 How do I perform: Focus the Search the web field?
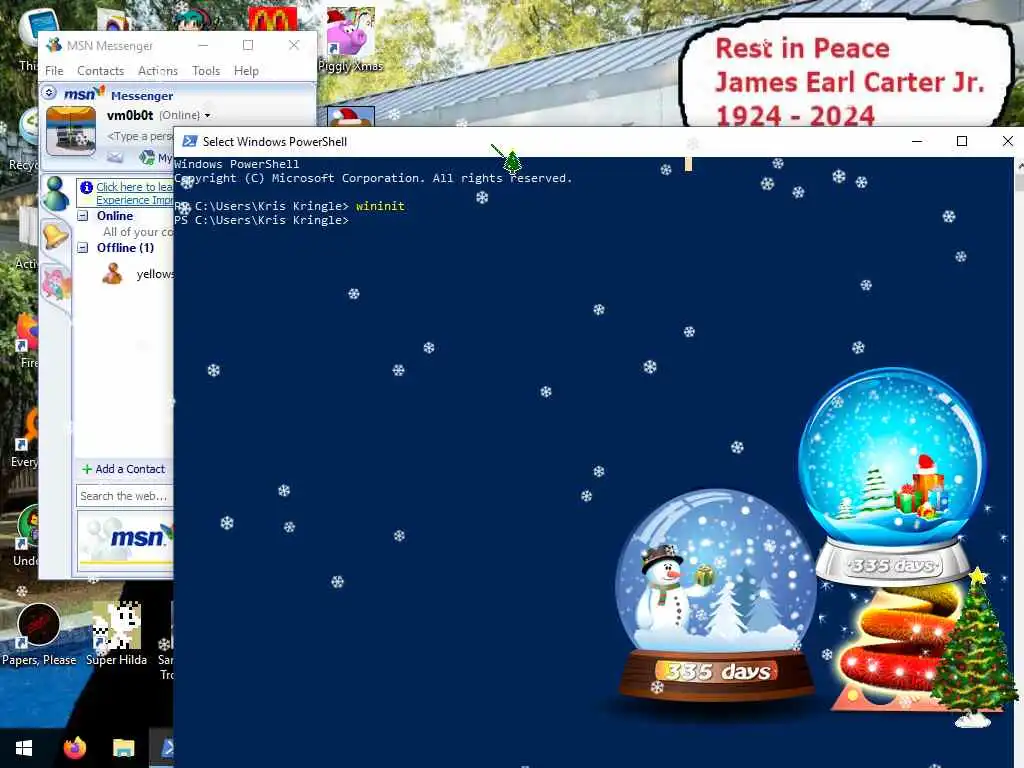pos(125,496)
